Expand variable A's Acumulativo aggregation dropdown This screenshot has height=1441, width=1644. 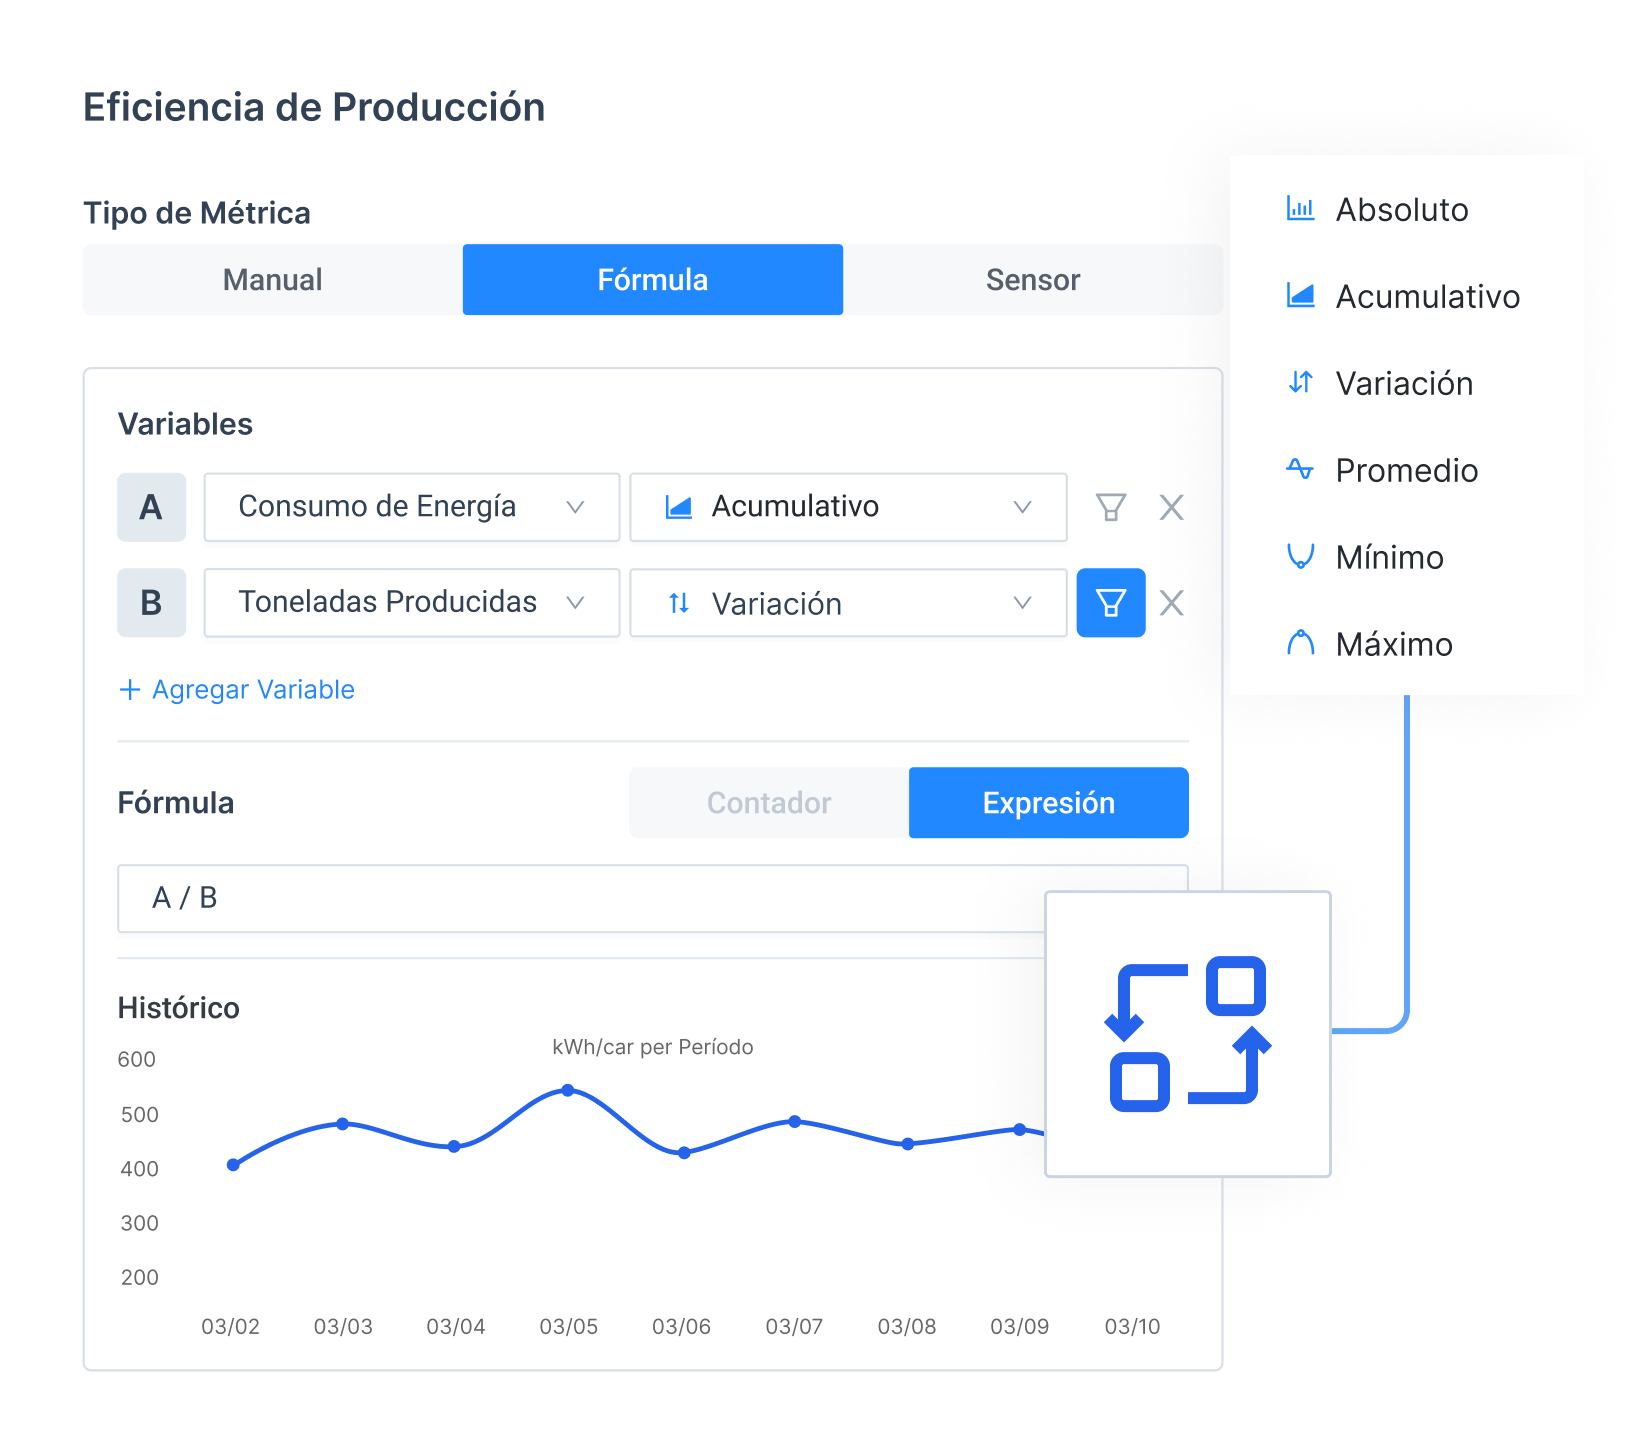click(x=847, y=507)
